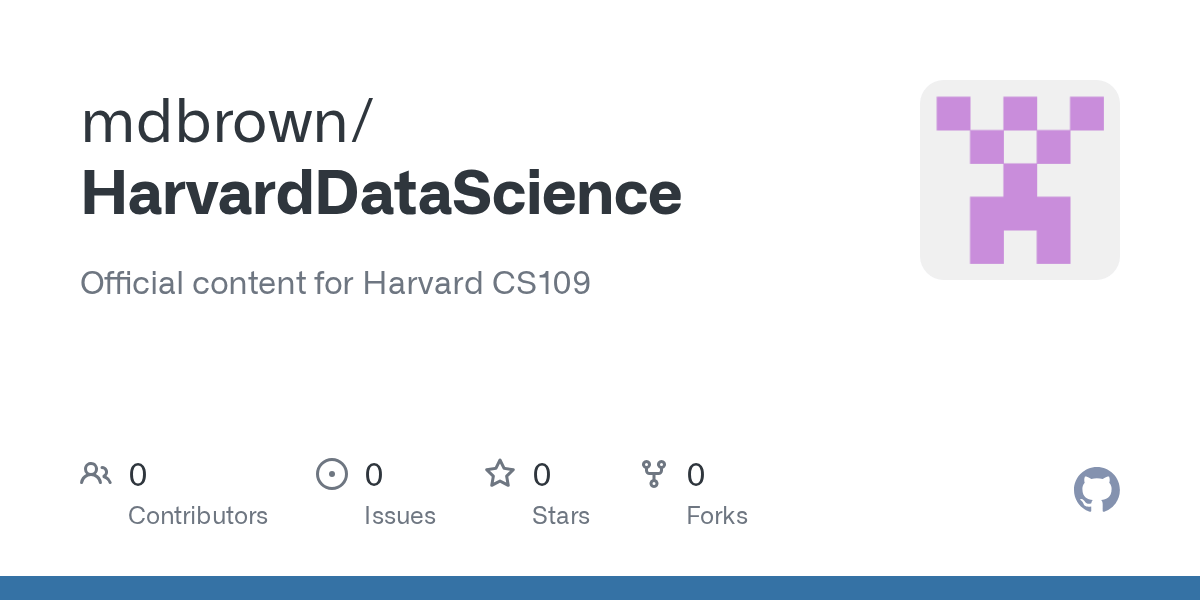The width and height of the screenshot is (1200, 600).
Task: Open the HarvardDataScience repository title
Action: tap(381, 193)
